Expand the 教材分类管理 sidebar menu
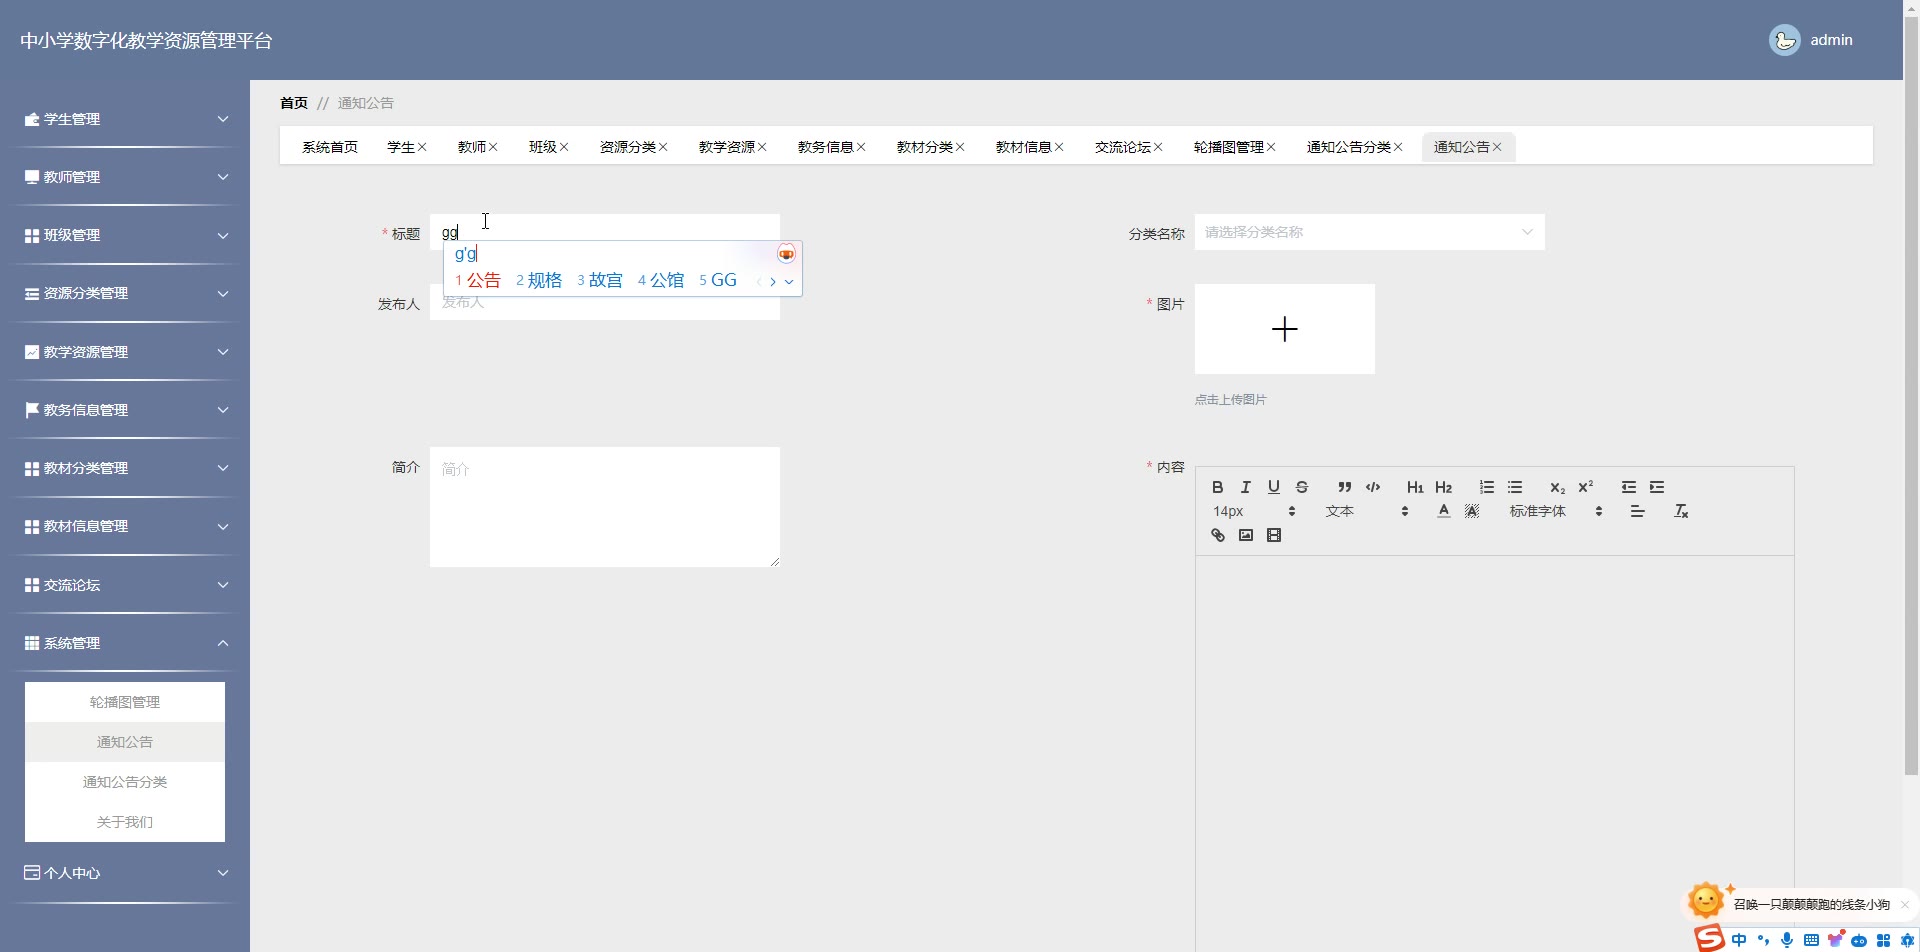This screenshot has height=952, width=1920. [125, 468]
